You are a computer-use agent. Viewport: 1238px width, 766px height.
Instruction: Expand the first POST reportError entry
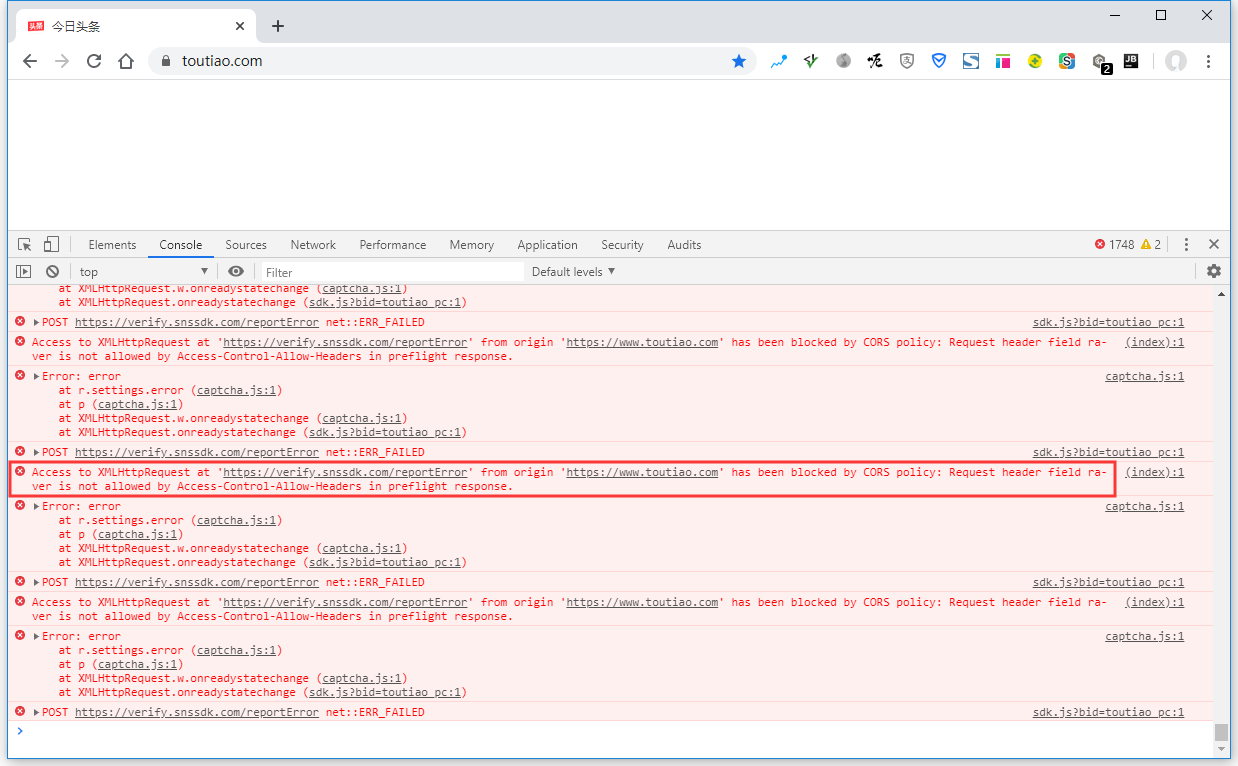click(x=37, y=323)
